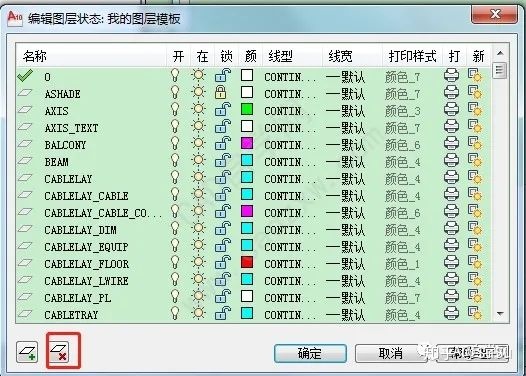526x376 pixels.
Task: Toggle the freeze sun icon for layer 0
Action: pyautogui.click(x=198, y=75)
